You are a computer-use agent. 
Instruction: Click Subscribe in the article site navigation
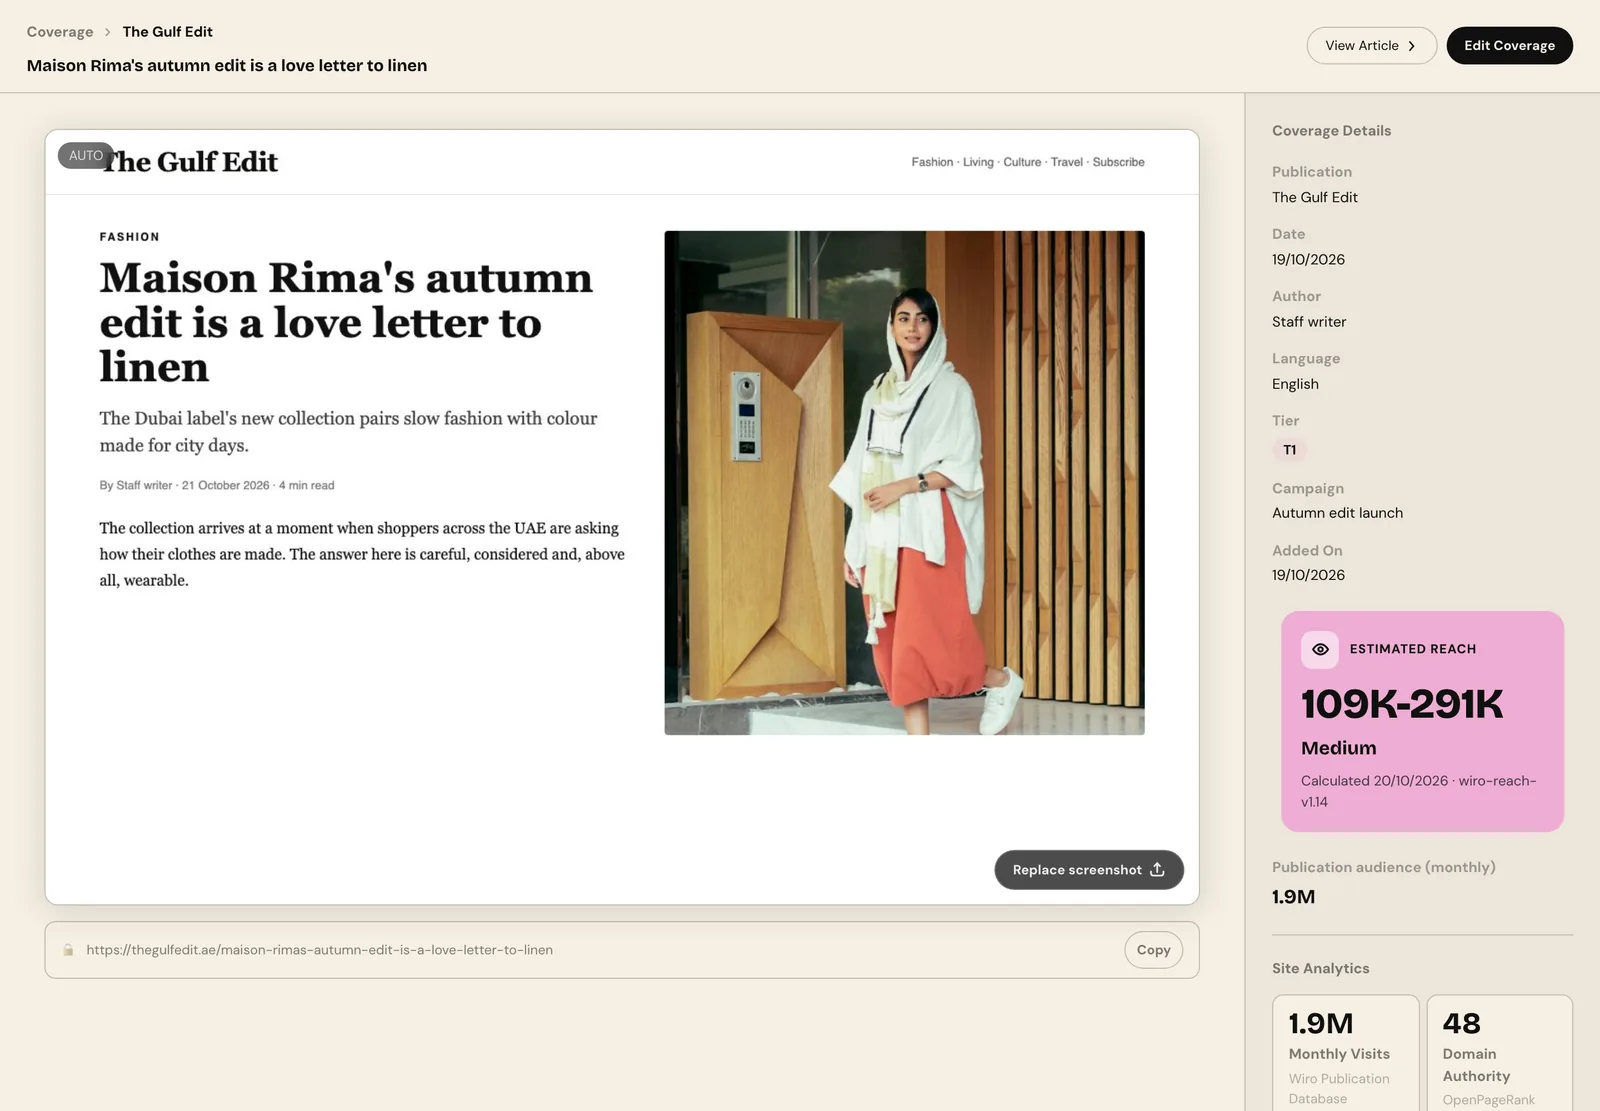pyautogui.click(x=1118, y=162)
